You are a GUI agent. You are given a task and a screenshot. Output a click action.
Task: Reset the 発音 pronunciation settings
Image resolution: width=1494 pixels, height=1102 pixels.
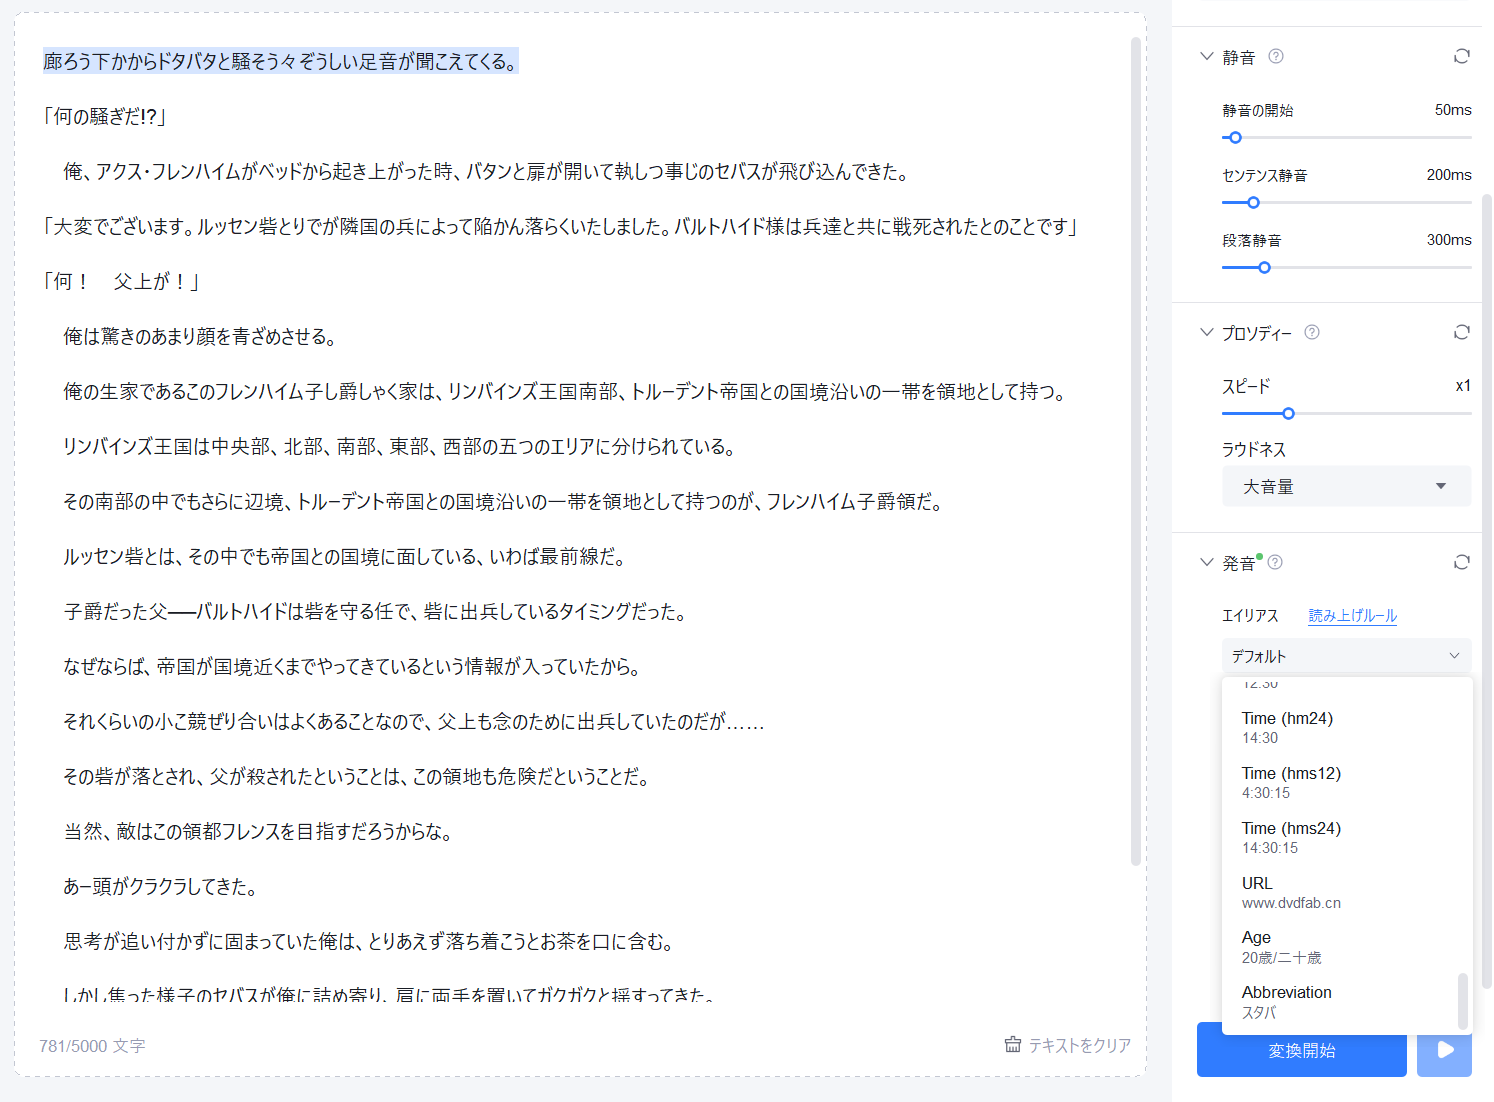coord(1462,562)
